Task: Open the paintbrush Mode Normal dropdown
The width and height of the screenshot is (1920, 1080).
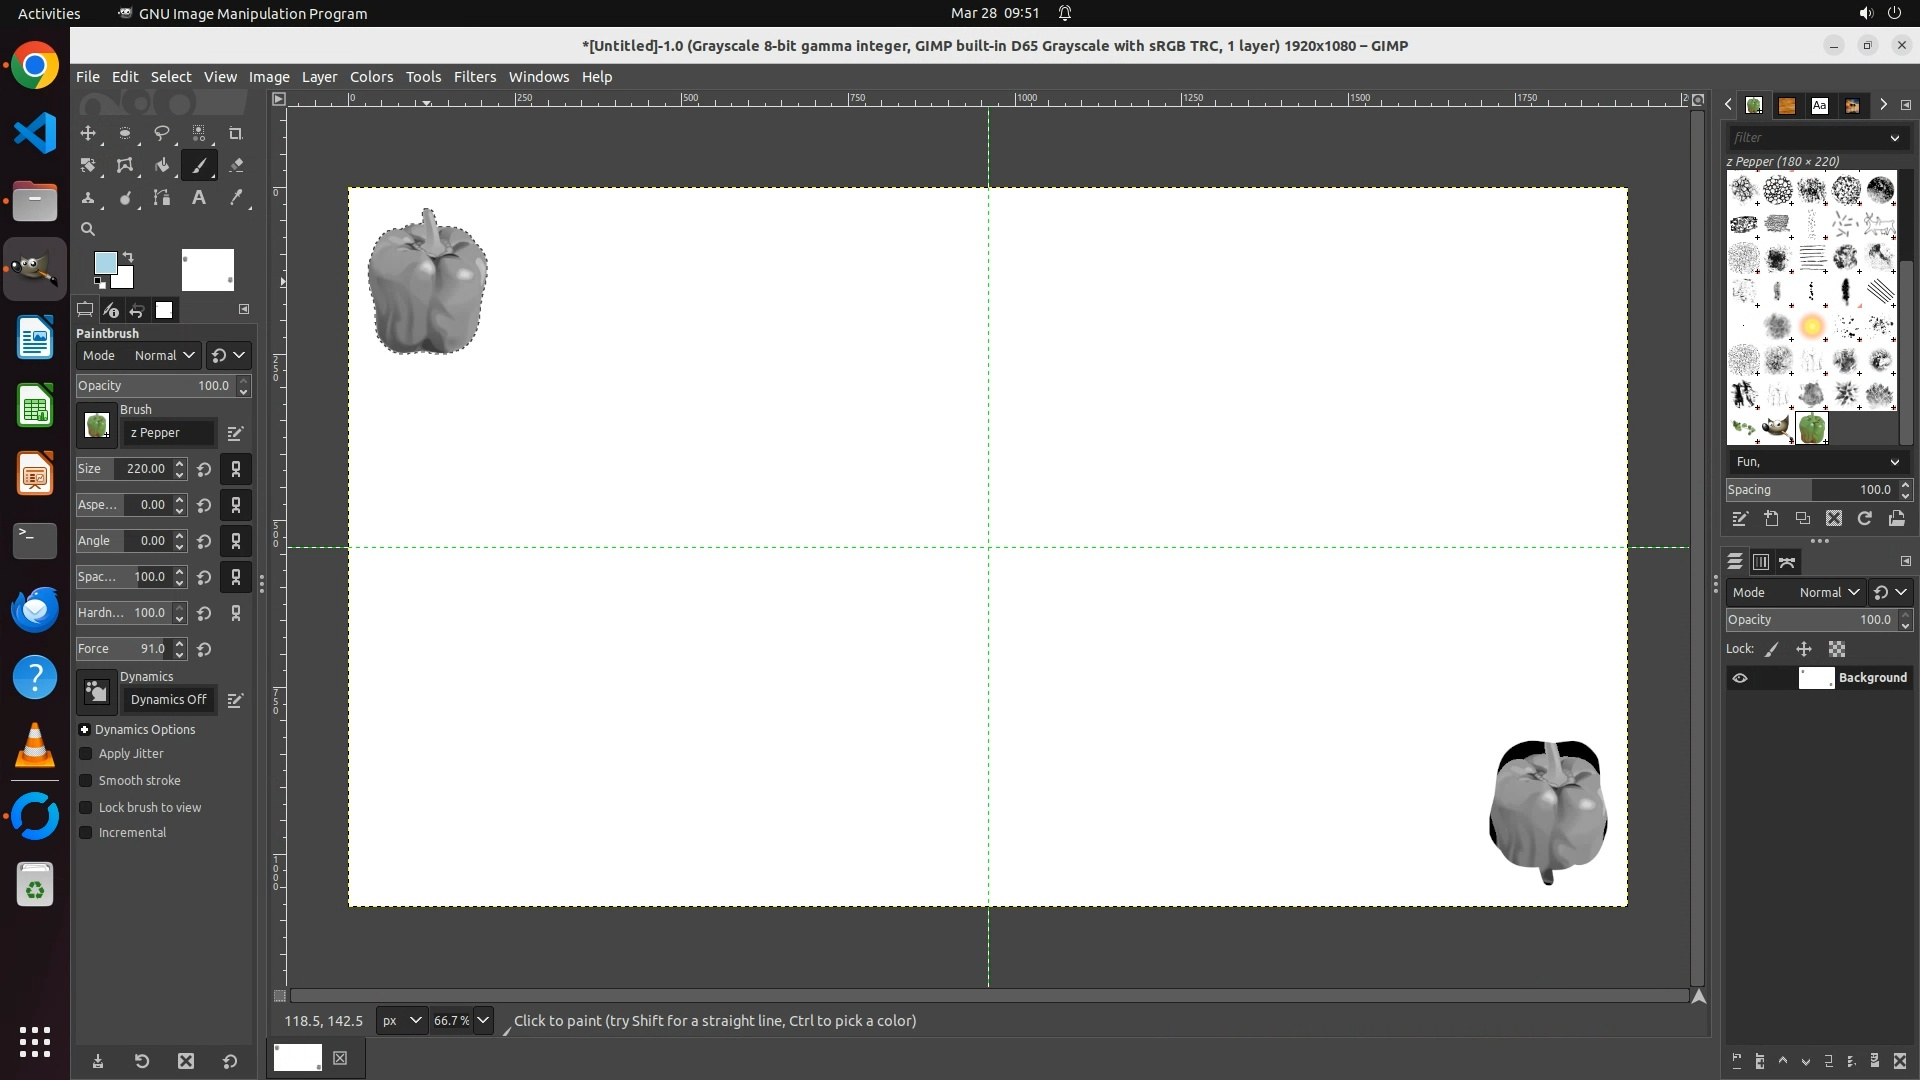Action: [x=164, y=356]
